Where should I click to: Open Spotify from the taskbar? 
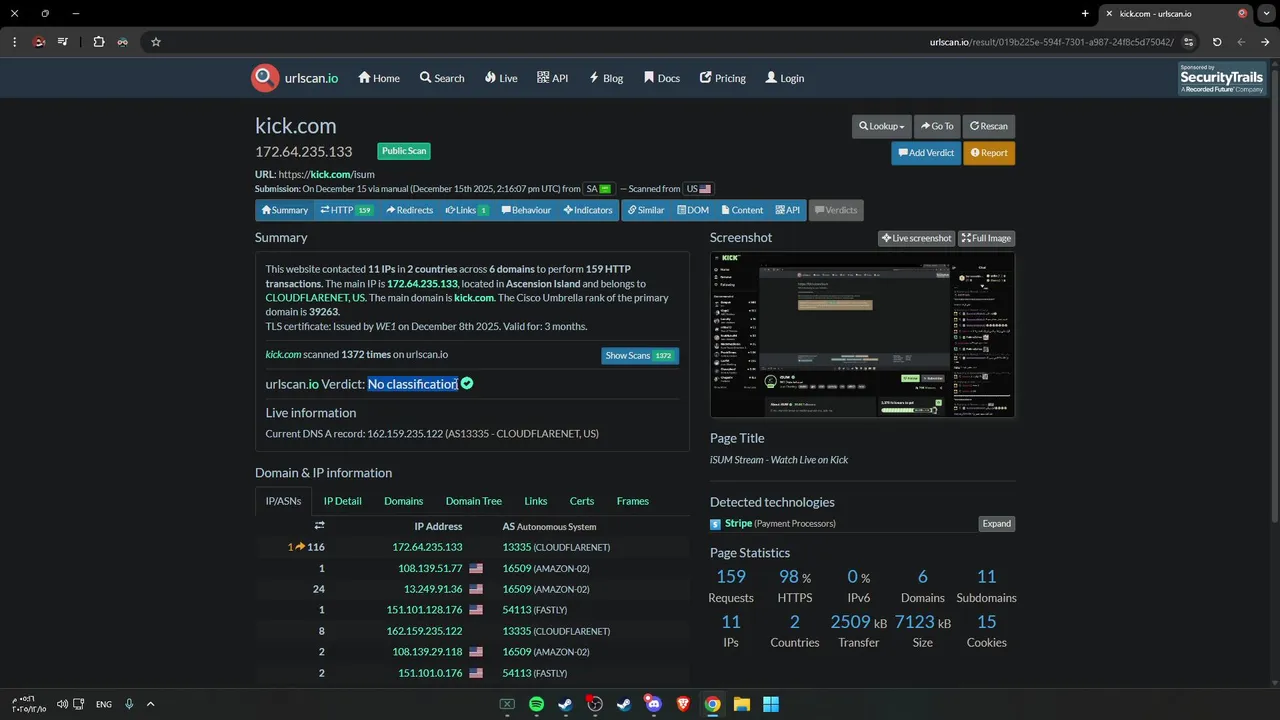[x=536, y=704]
